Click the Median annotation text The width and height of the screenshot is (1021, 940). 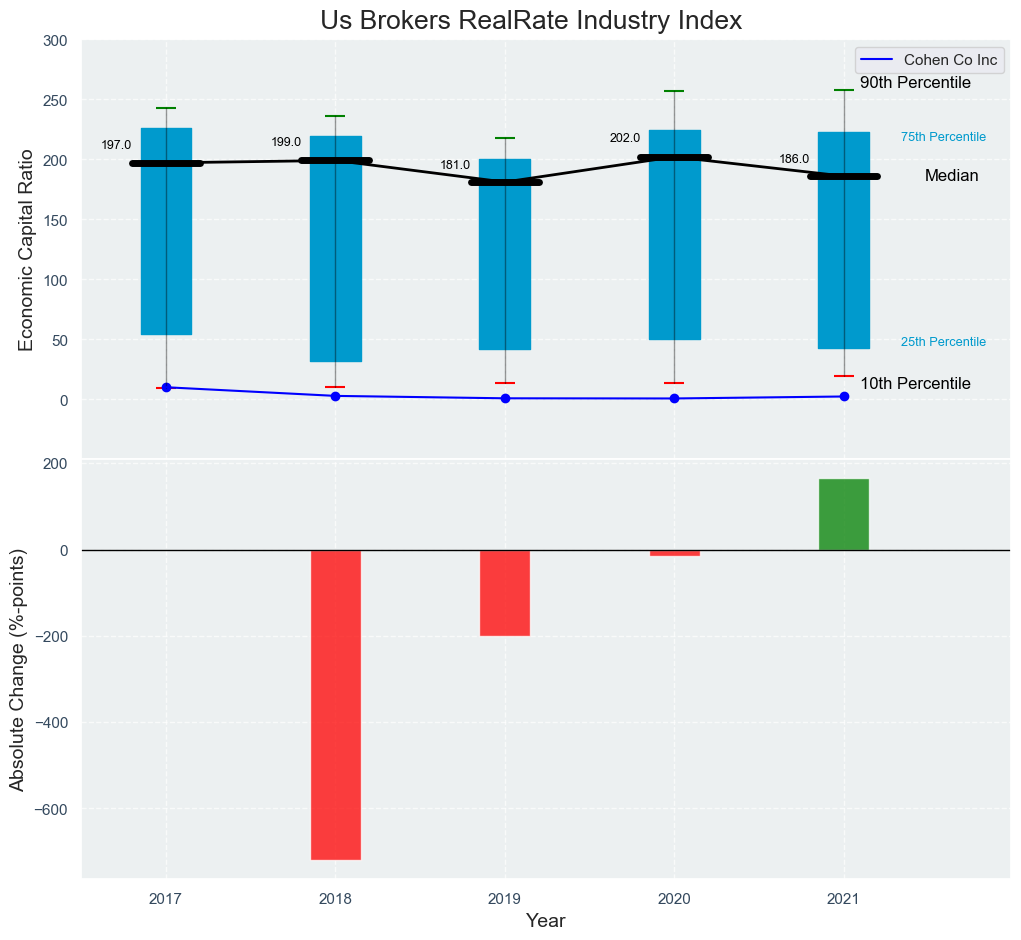point(951,176)
